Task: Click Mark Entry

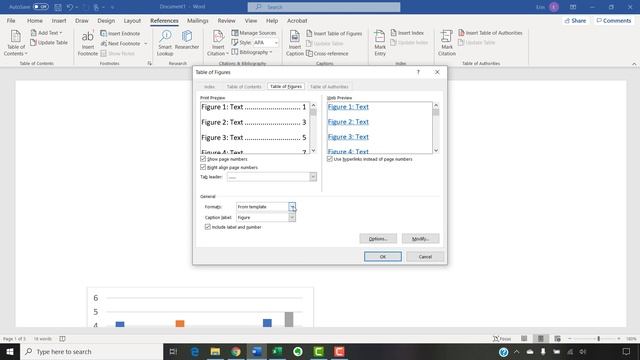Action: coord(380,43)
